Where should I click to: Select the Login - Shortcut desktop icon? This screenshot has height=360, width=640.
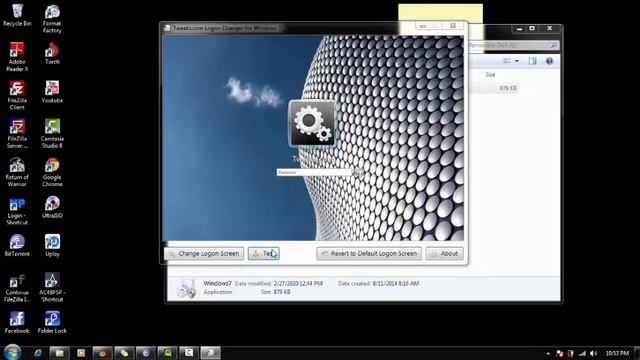17,211
